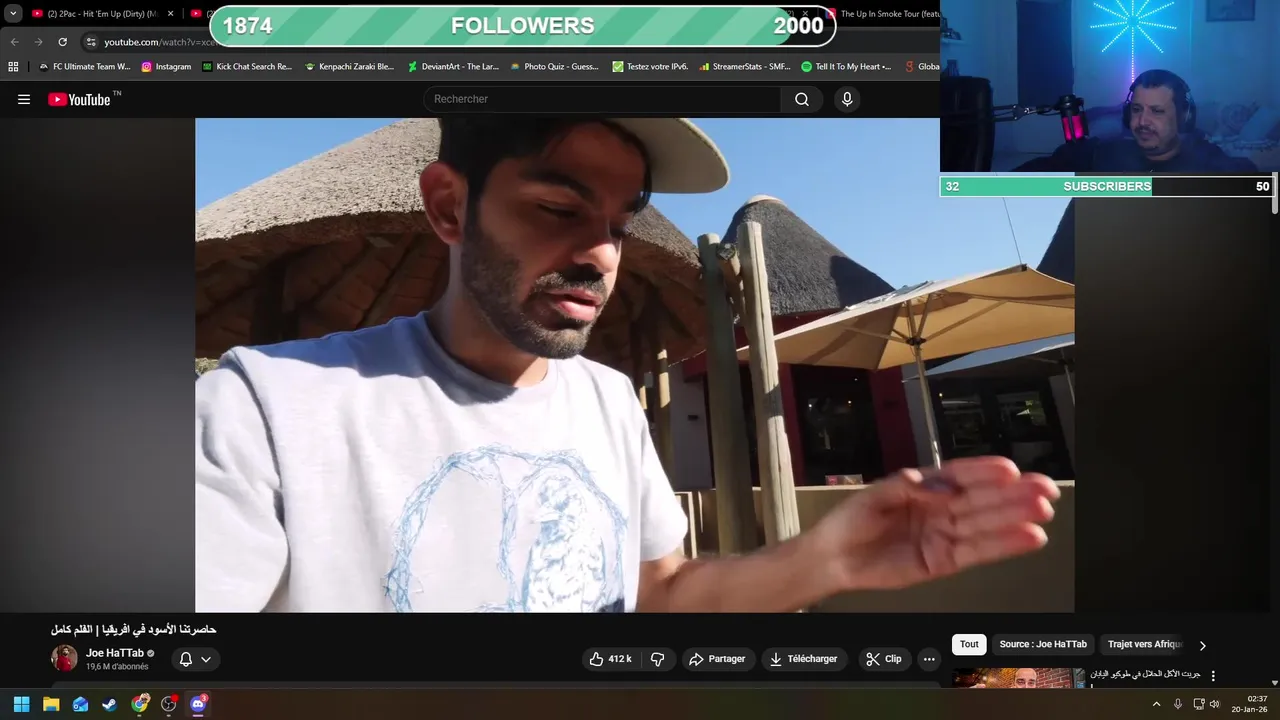Click the Clip button
The height and width of the screenshot is (720, 1280).
pos(884,659)
